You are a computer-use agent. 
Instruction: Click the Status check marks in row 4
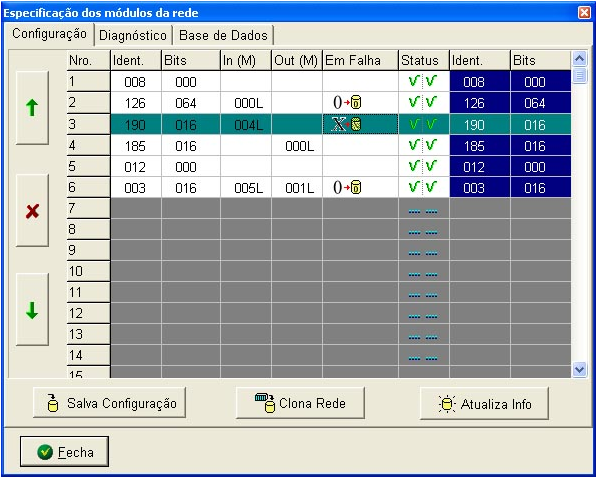[423, 145]
